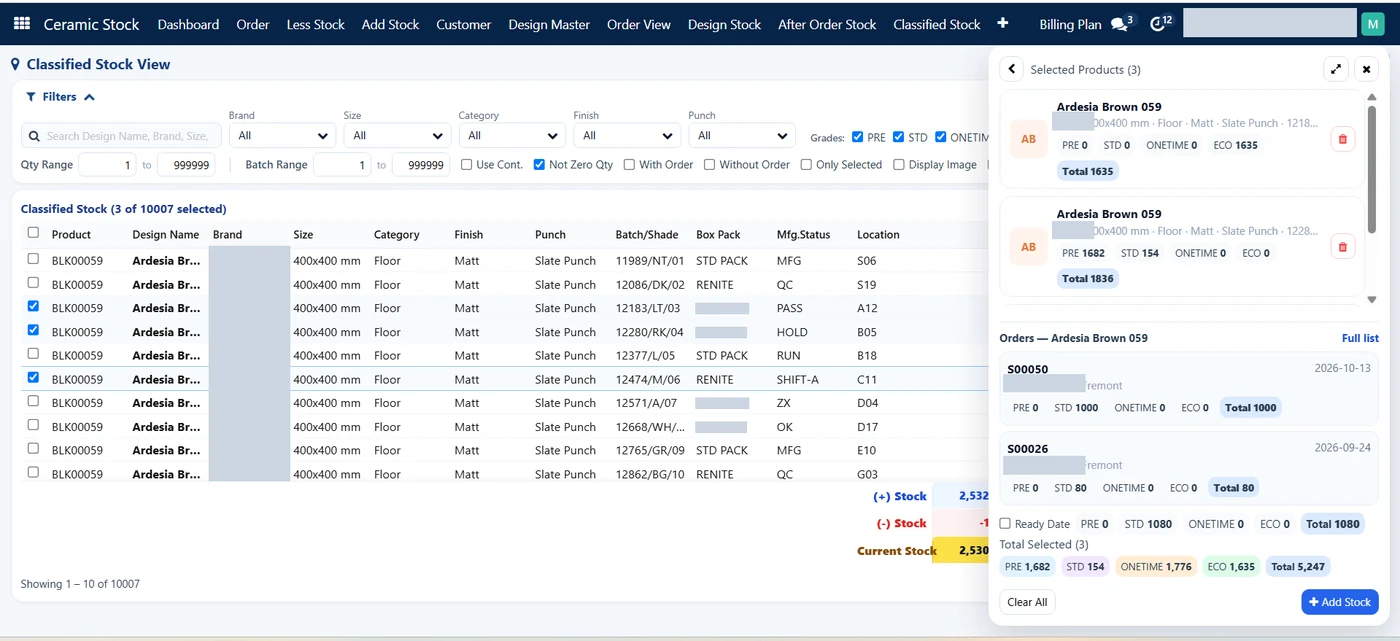Sort by the Batch/Shade column header
Viewport: 1400px width, 641px height.
tap(646, 235)
